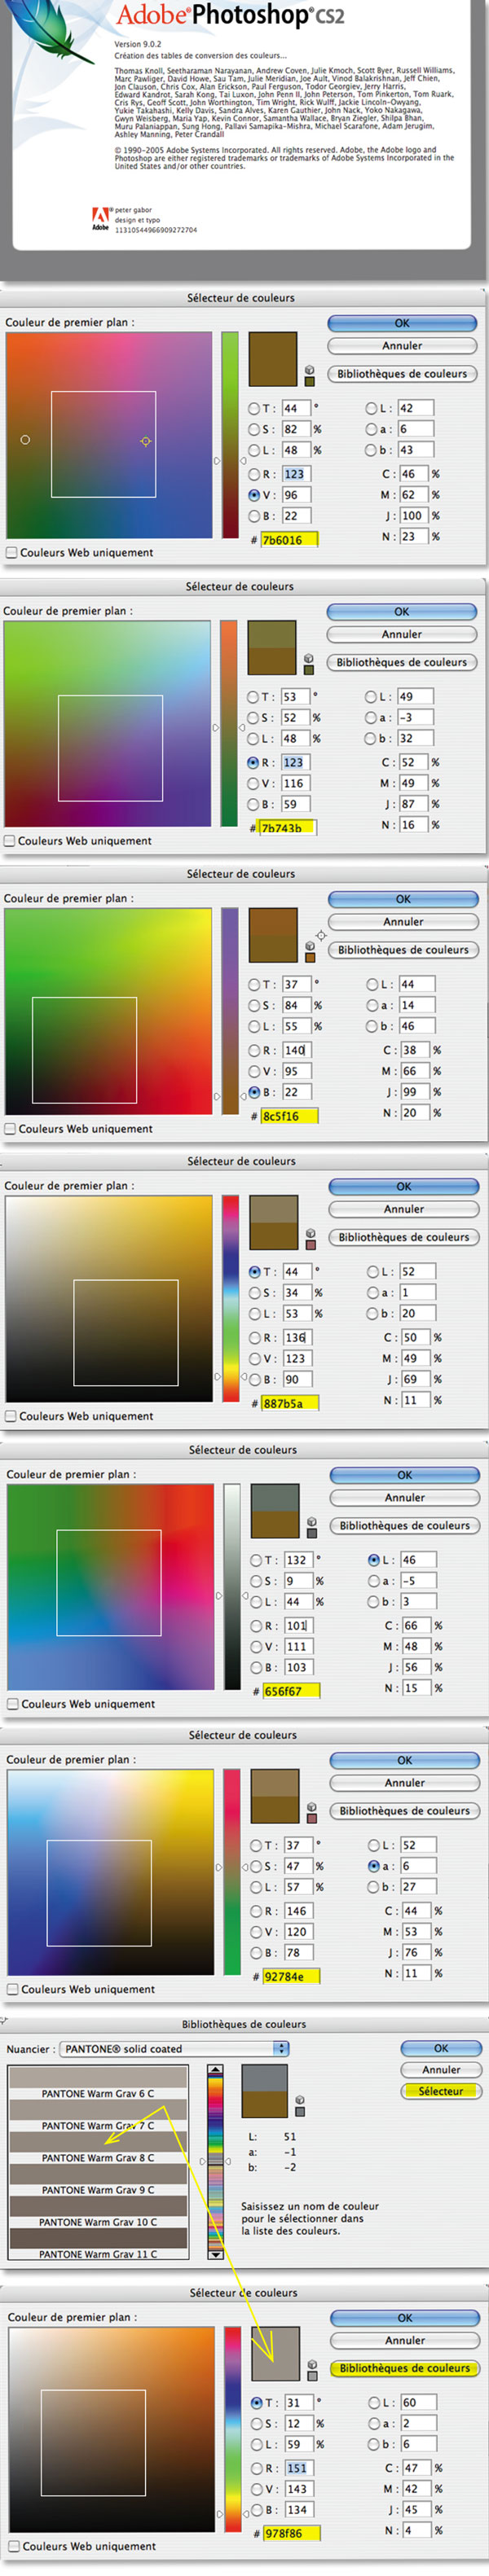Enable Couleurs Web uniquement in the 978f86 picker
This screenshot has width=489, height=2576.
pyautogui.click(x=14, y=2547)
